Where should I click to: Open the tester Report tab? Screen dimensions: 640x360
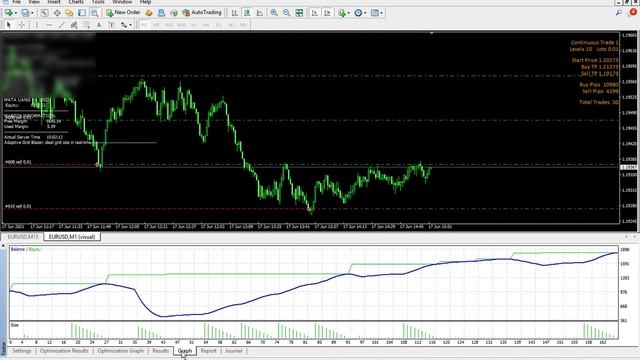[x=209, y=351]
